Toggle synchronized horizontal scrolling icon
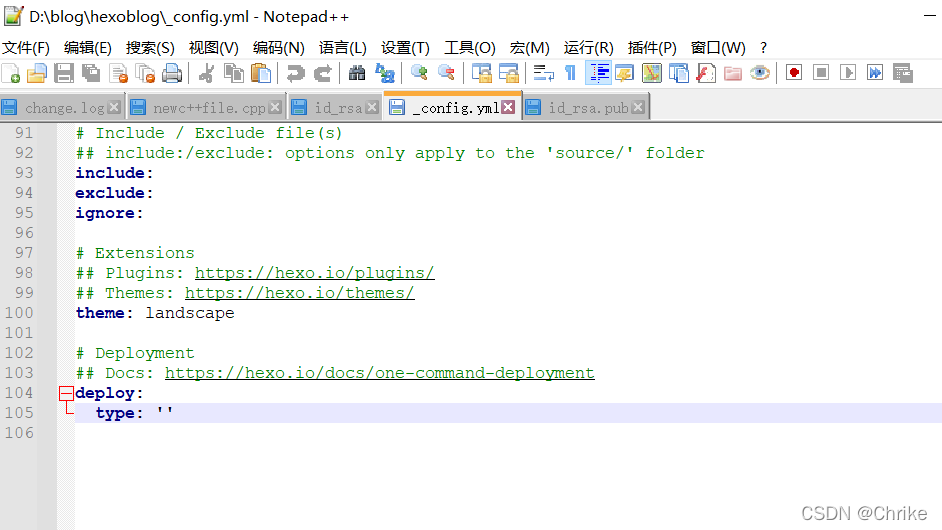 pos(509,73)
